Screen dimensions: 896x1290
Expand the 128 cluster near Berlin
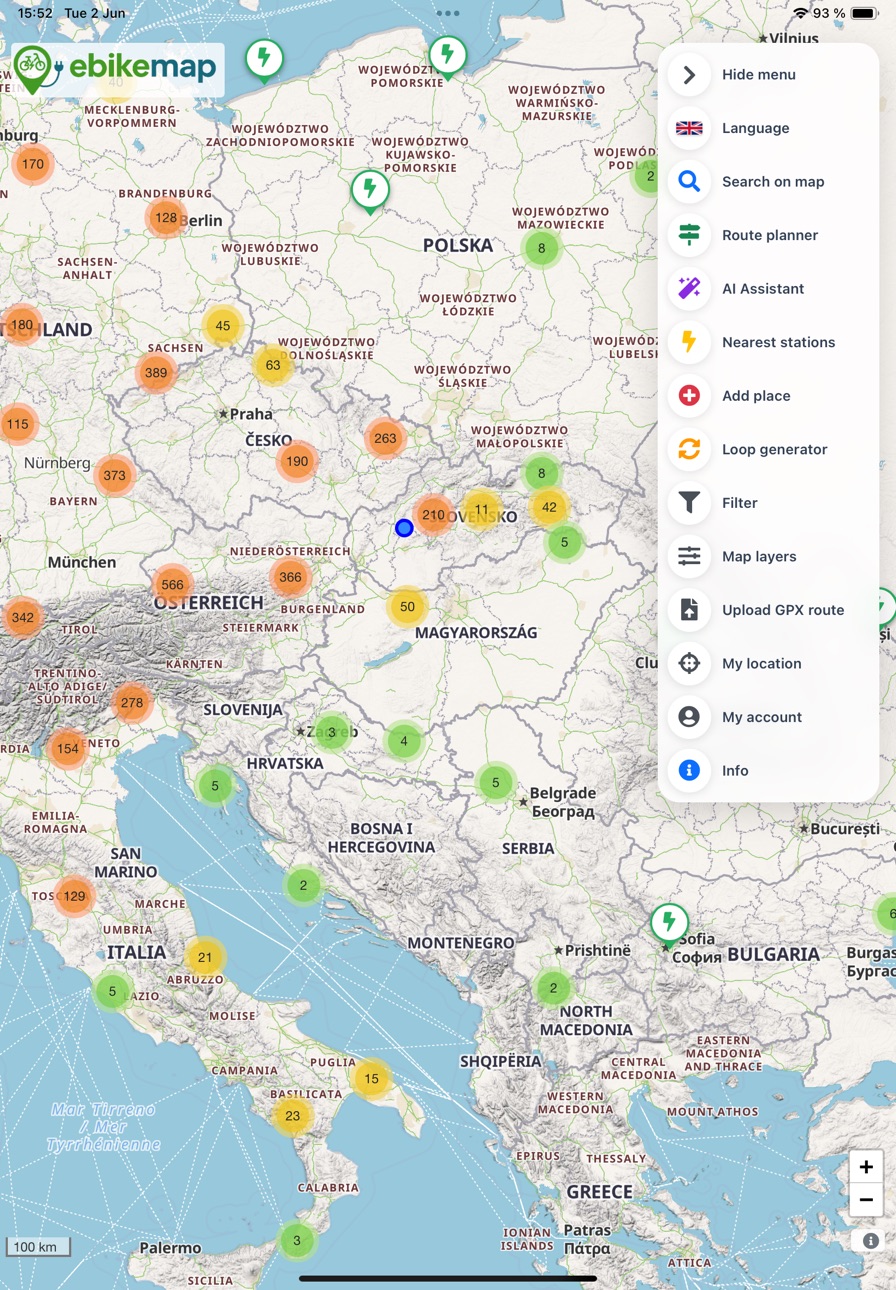pos(166,217)
